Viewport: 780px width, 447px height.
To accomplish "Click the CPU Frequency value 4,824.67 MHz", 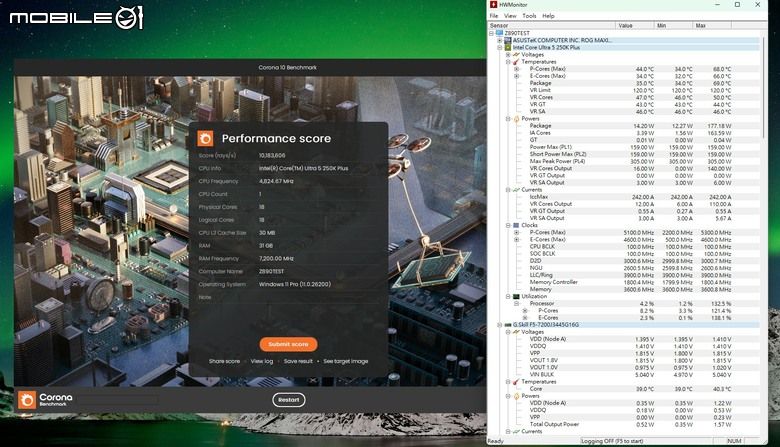I will [x=277, y=181].
